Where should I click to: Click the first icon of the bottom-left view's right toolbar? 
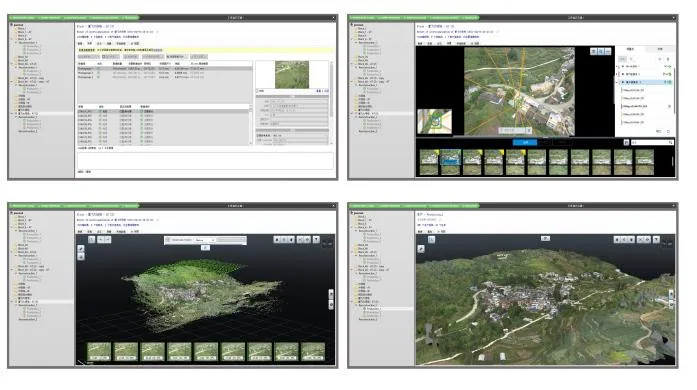(x=277, y=239)
